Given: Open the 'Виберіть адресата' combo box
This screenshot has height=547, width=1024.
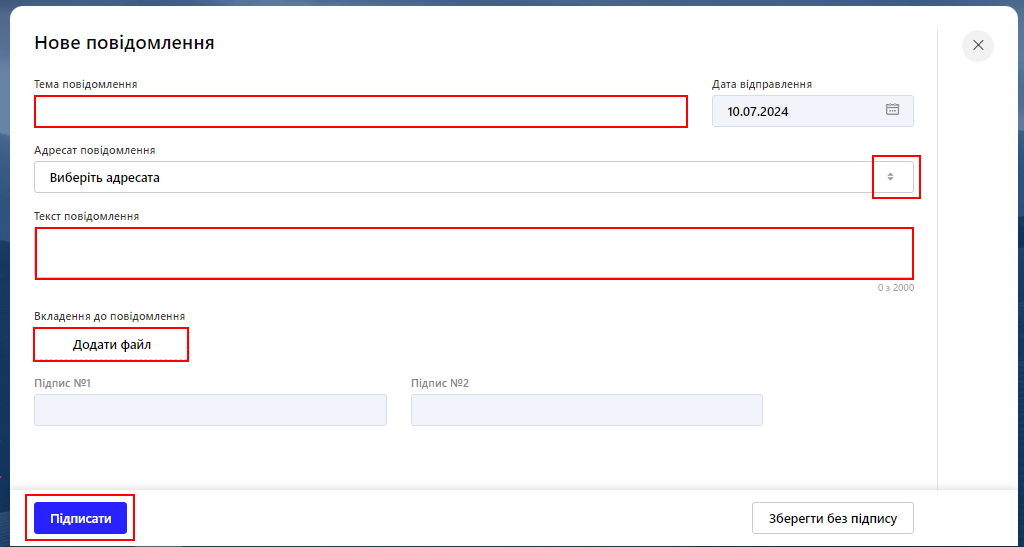Looking at the screenshot, I should [x=474, y=177].
